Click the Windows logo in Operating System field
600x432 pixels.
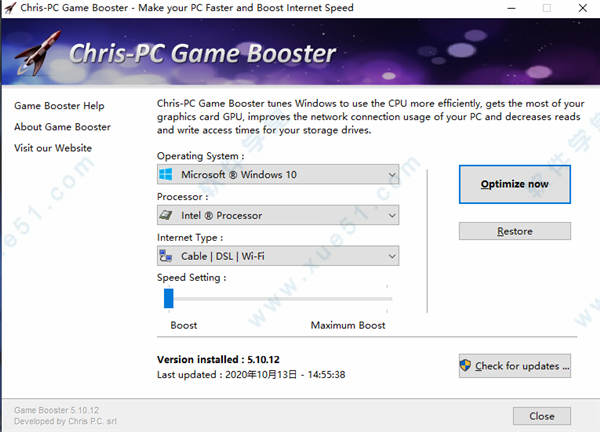click(167, 175)
